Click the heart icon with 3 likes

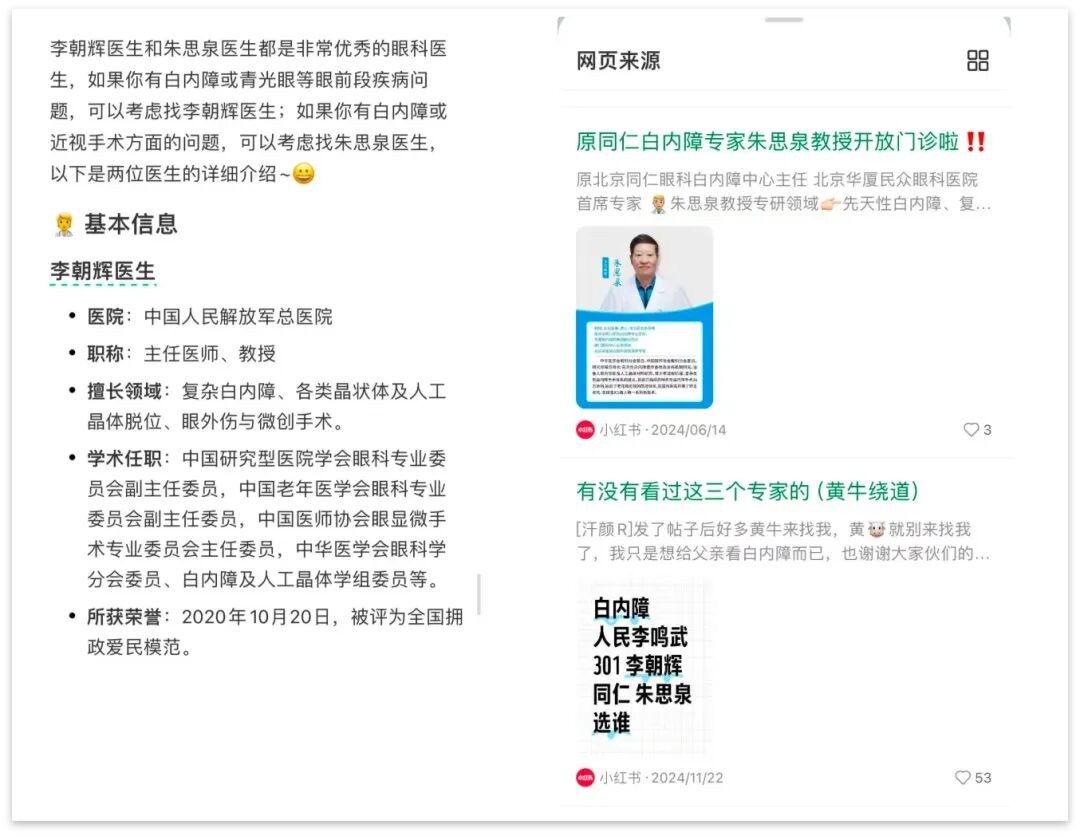tap(970, 430)
